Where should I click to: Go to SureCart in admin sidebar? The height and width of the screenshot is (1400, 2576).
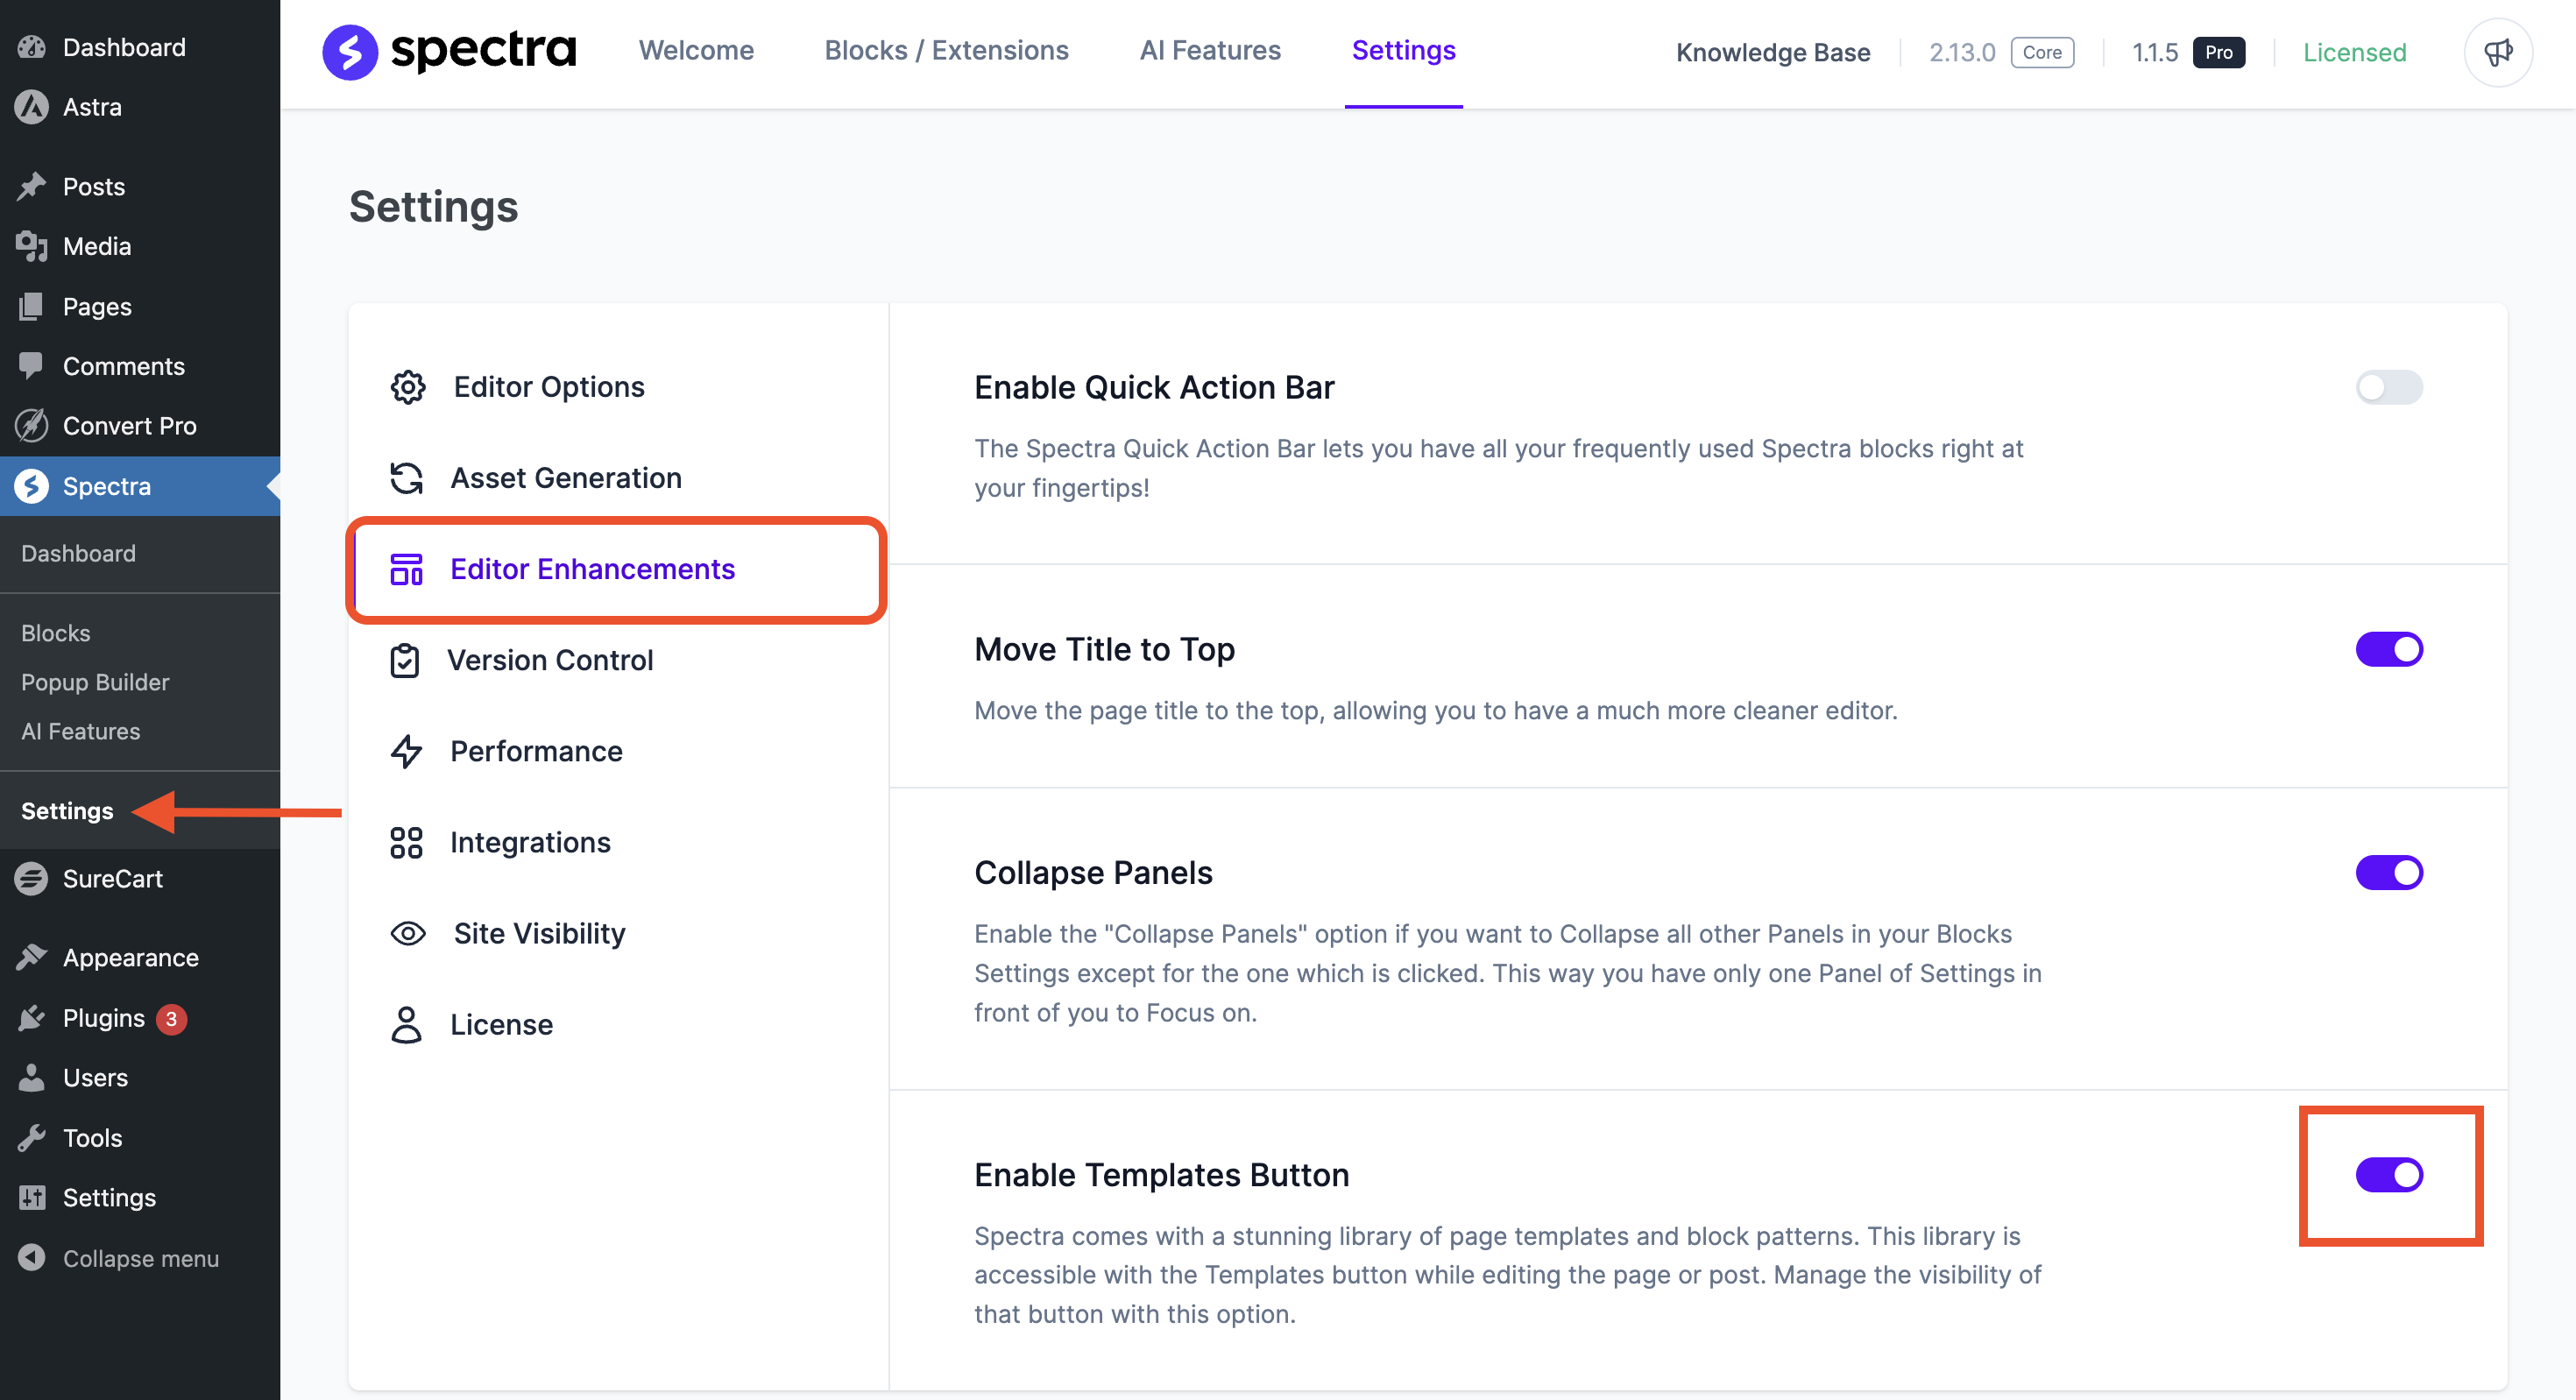pyautogui.click(x=112, y=878)
